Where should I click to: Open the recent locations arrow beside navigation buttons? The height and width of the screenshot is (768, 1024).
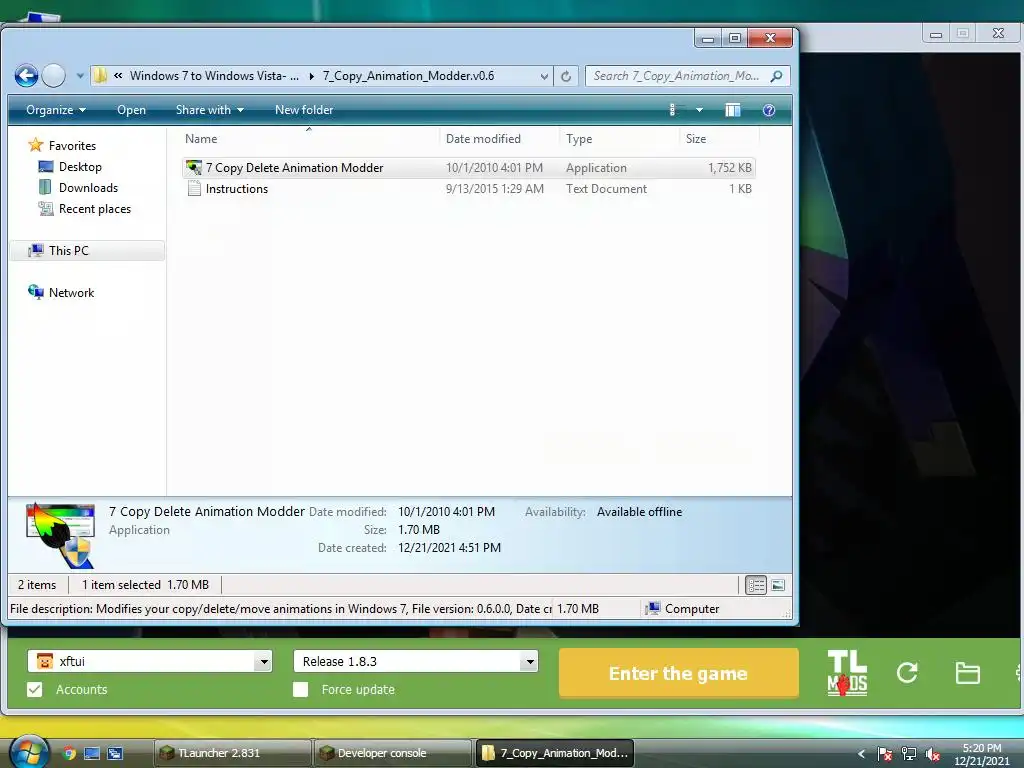(x=80, y=76)
